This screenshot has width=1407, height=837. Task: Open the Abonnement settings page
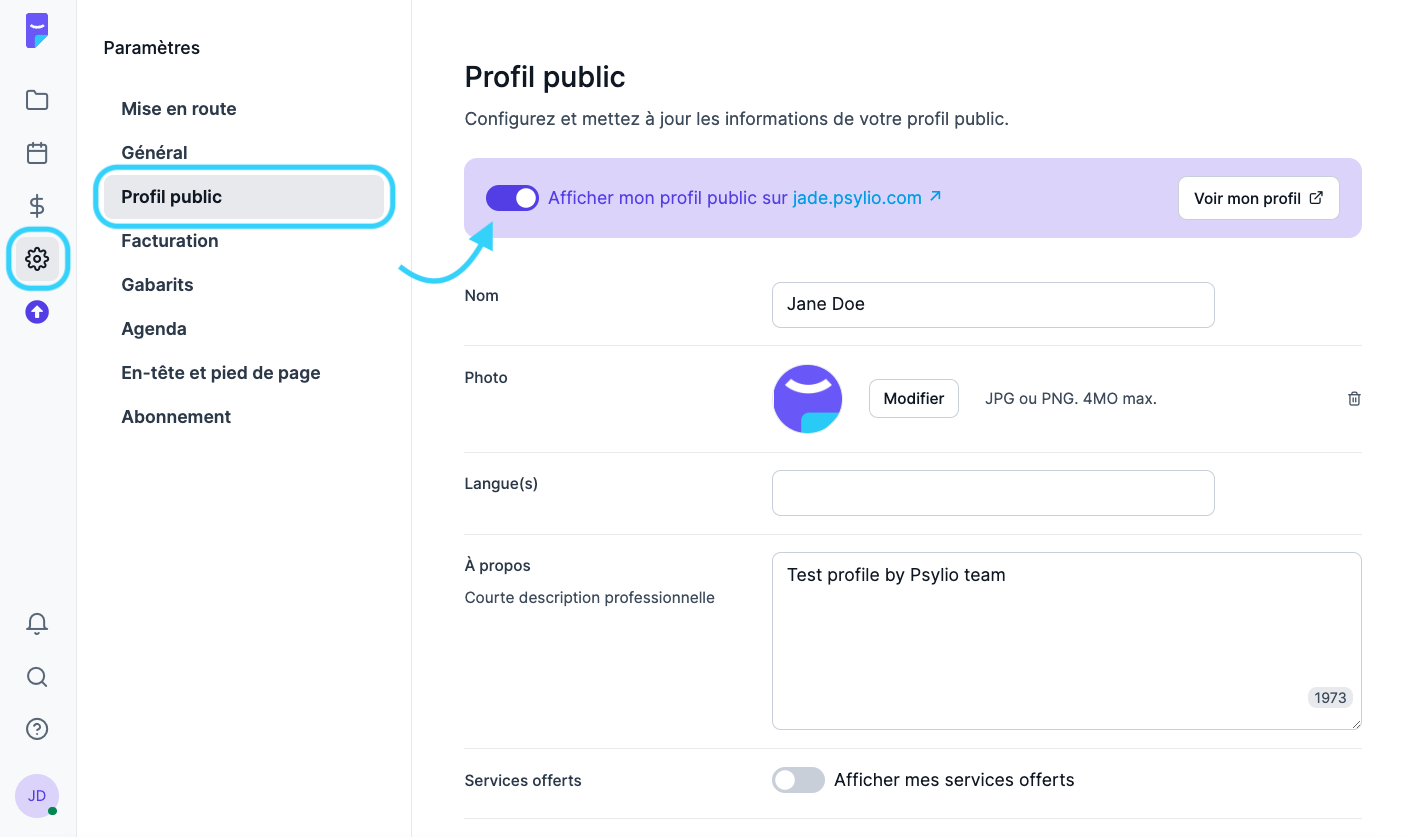(176, 417)
